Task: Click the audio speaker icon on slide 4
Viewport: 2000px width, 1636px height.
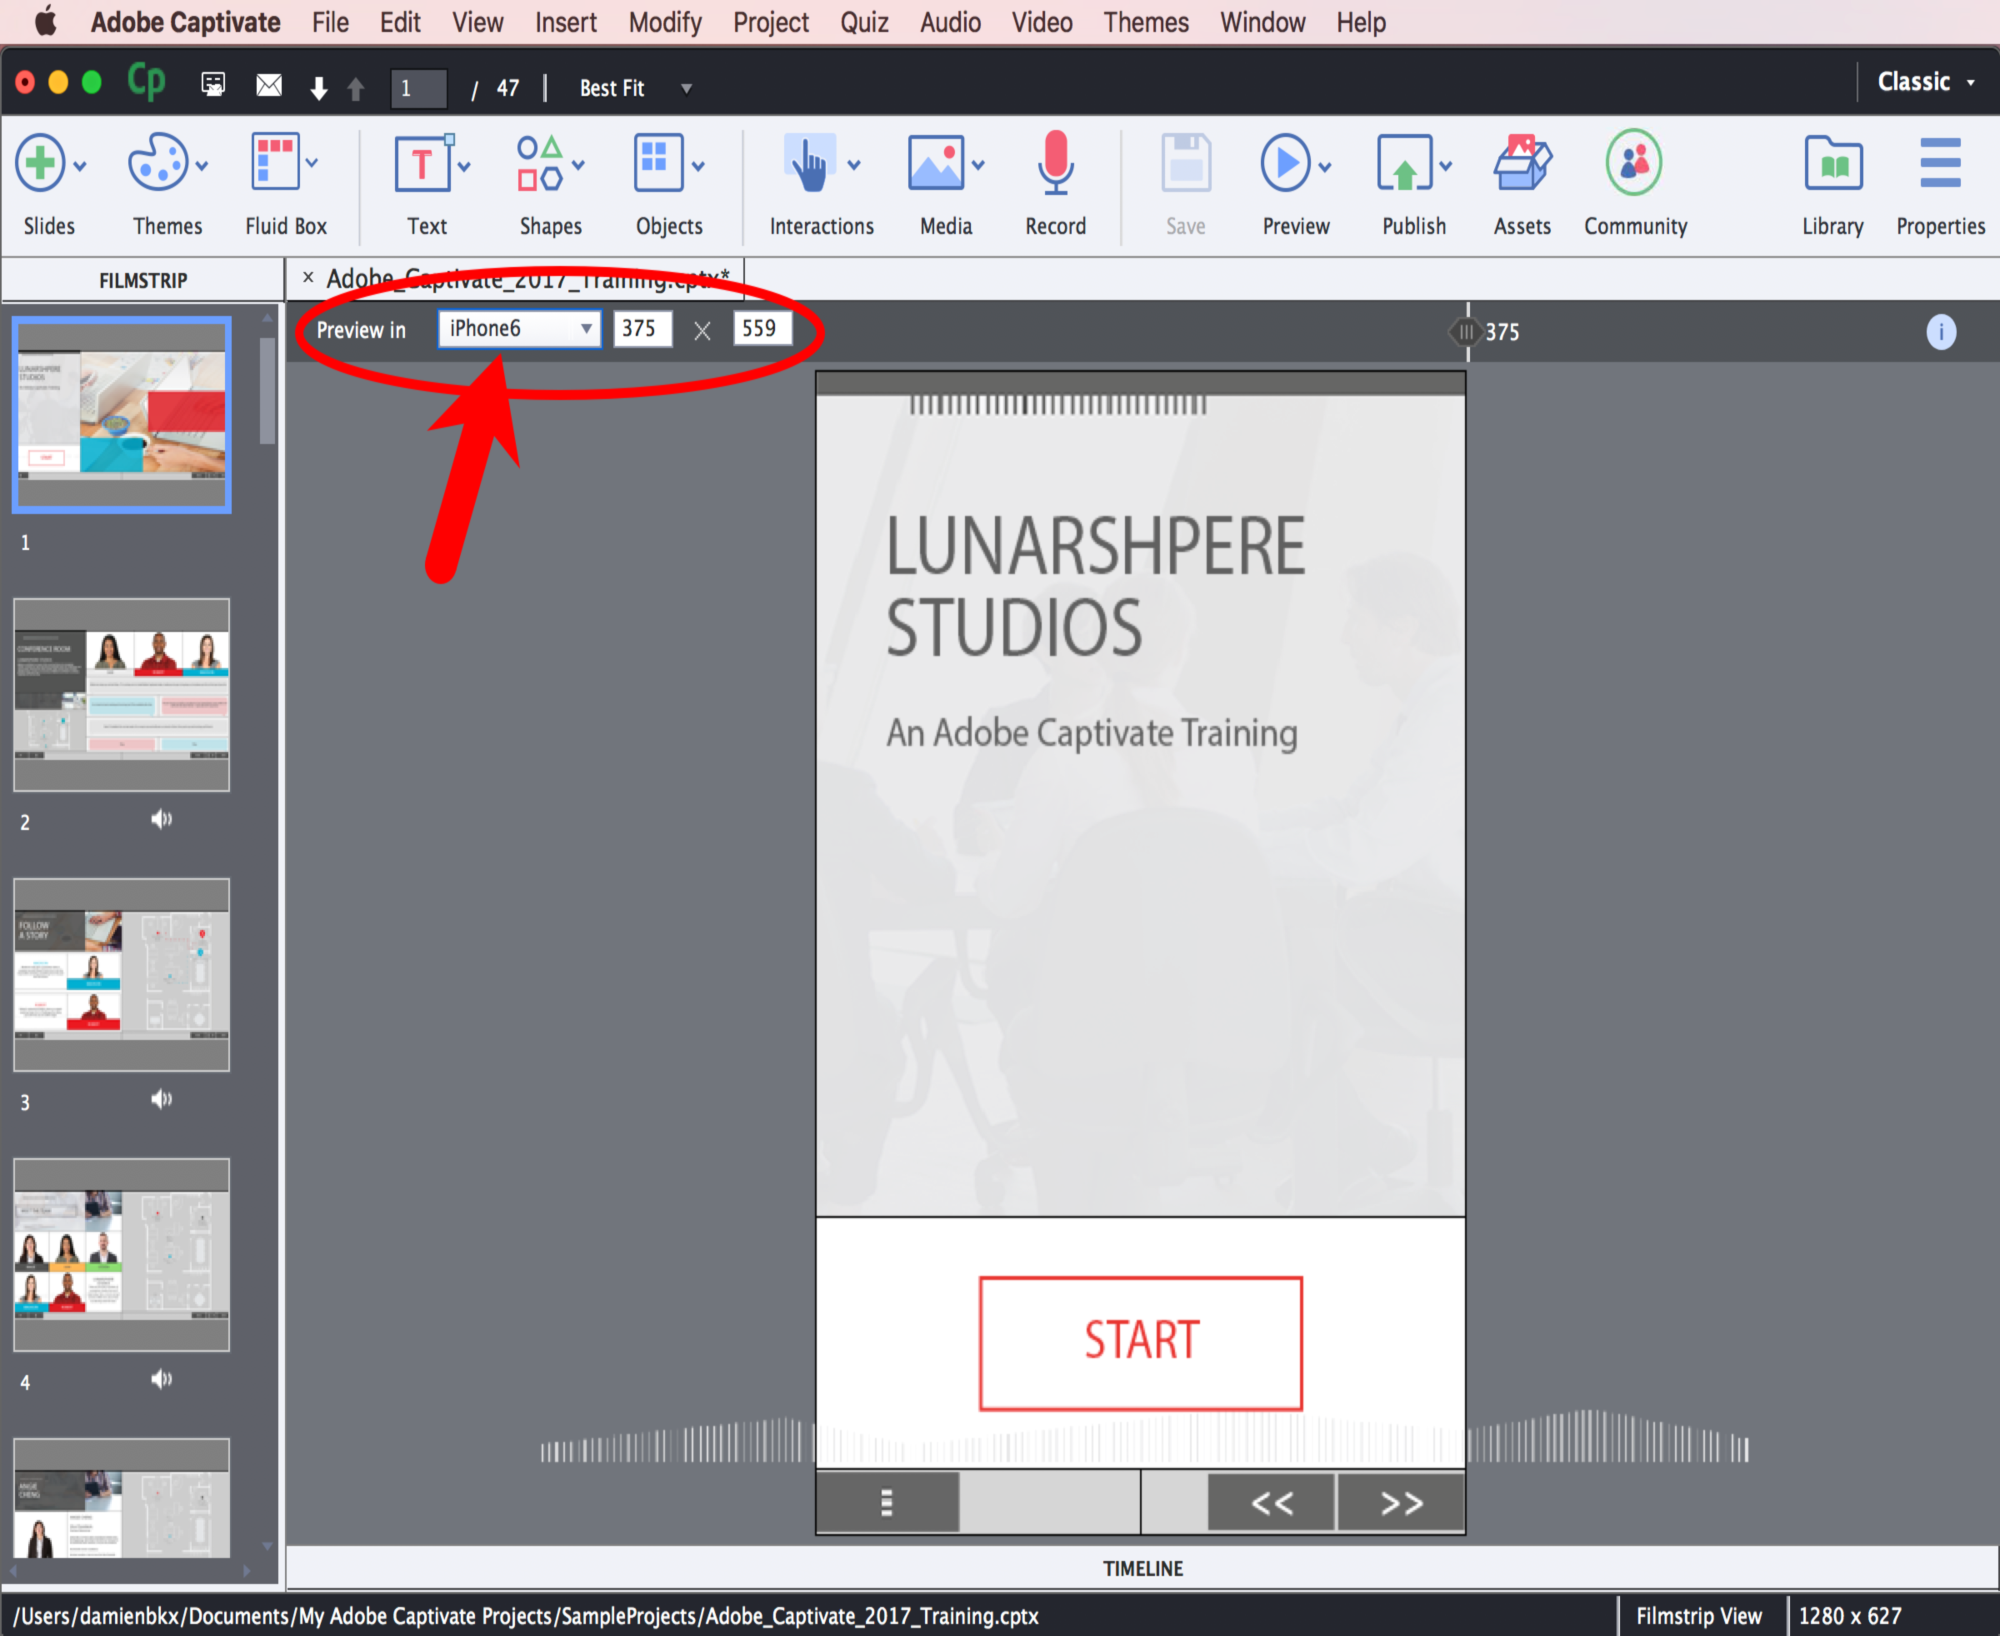Action: (161, 1379)
